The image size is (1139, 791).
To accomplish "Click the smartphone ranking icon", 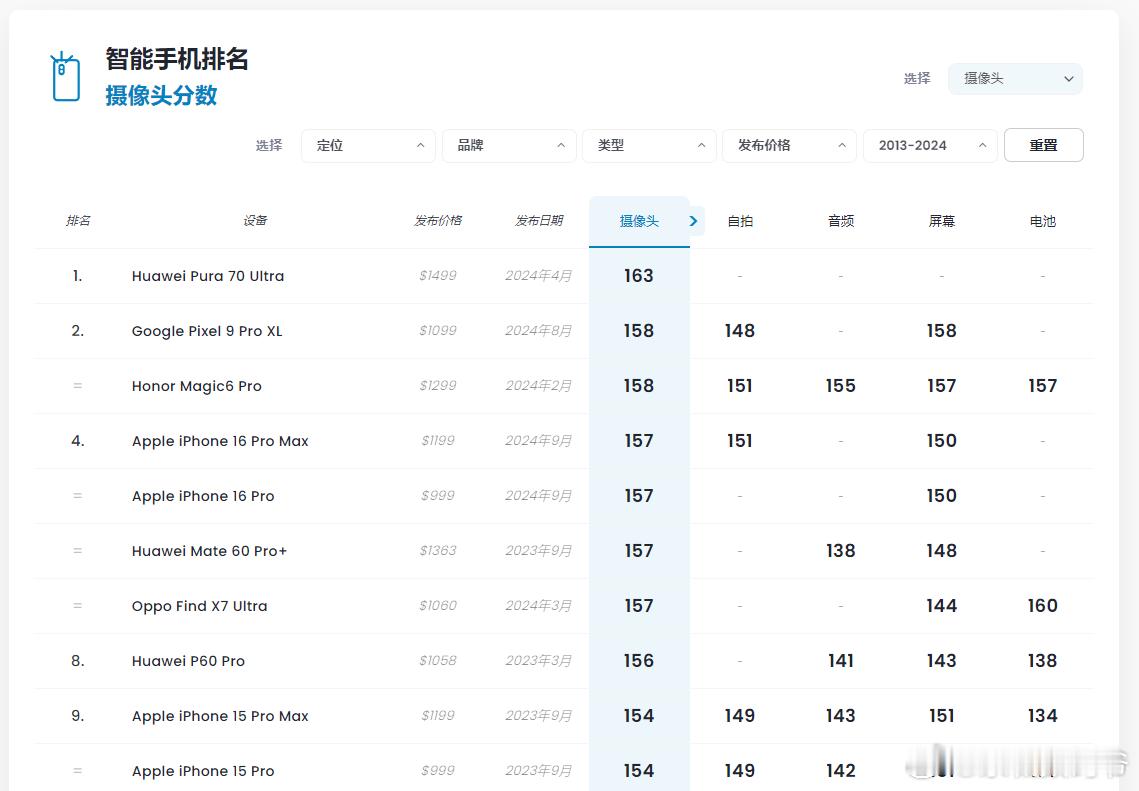I will click(65, 76).
